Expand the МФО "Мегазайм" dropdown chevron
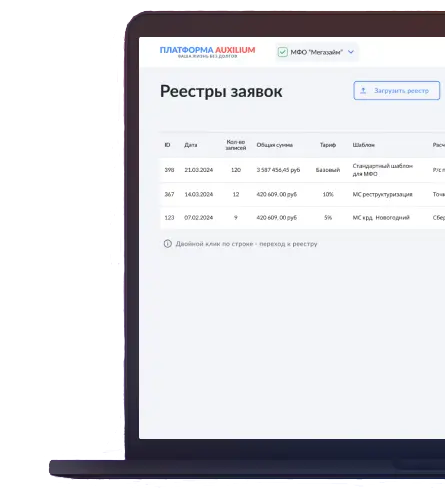This screenshot has height=490, width=445. (x=351, y=52)
